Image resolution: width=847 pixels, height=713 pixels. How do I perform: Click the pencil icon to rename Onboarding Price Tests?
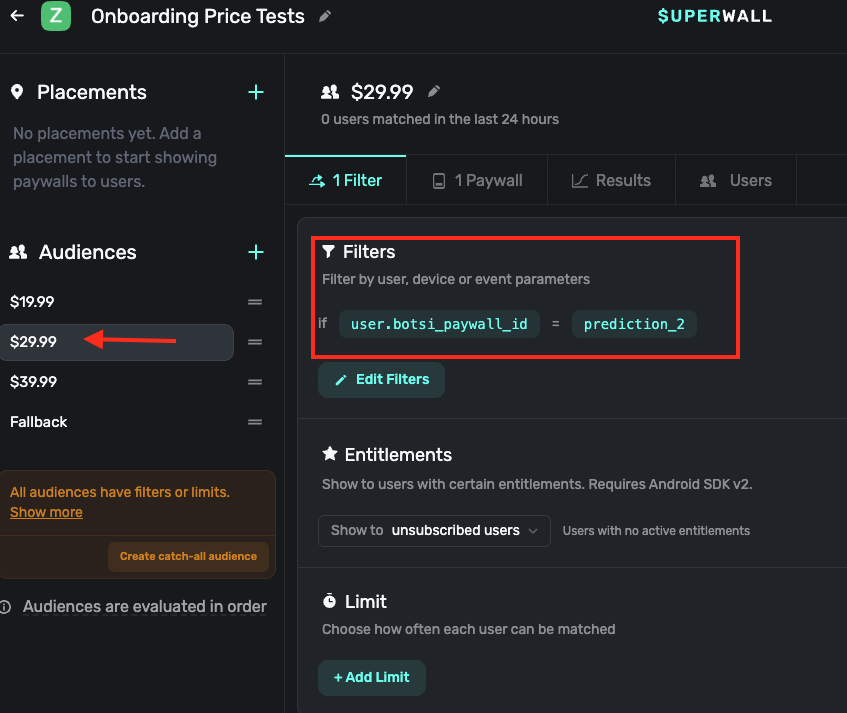click(324, 16)
